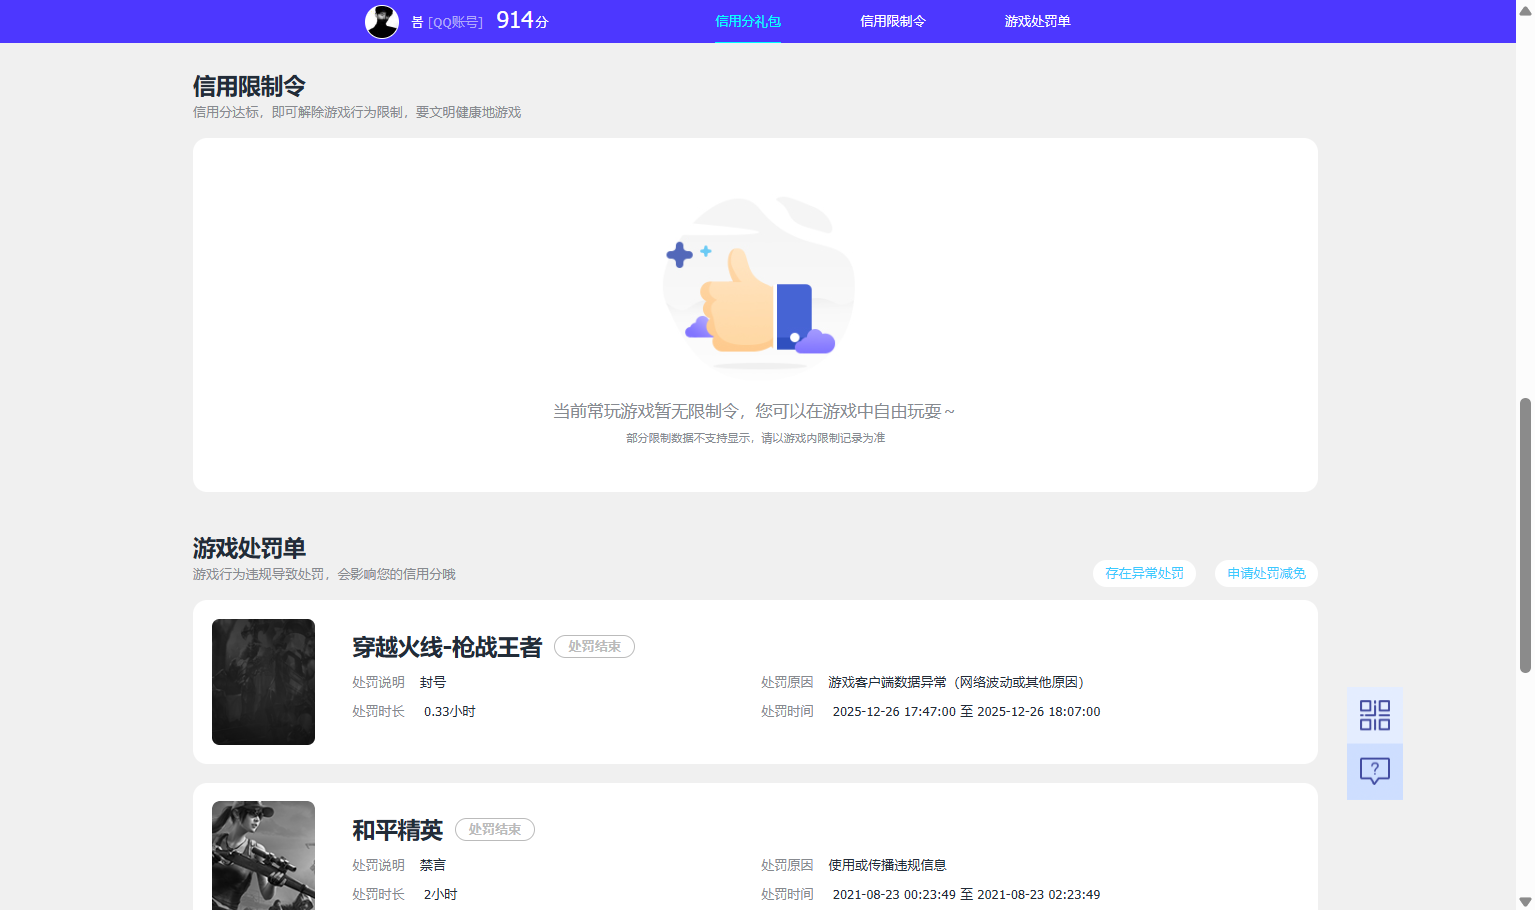Click the 申请处罚减免 button
The image size is (1535, 910).
coord(1266,573)
